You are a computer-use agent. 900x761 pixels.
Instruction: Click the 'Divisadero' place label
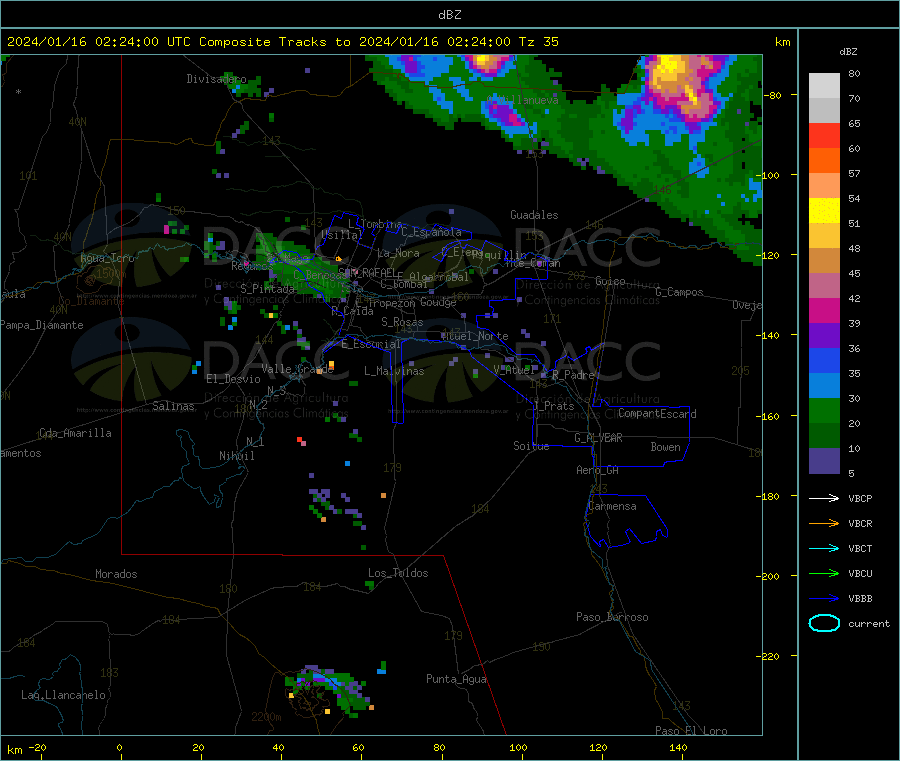point(216,79)
